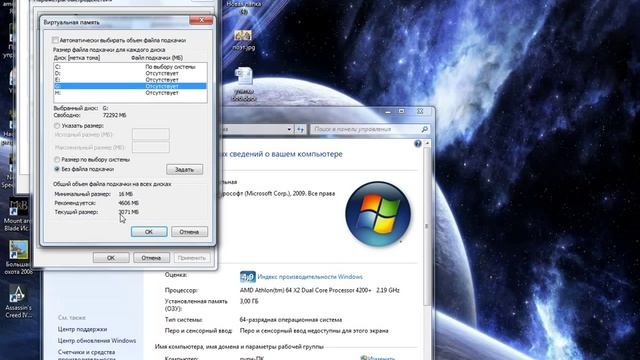This screenshot has width=640, height=360.
Task: Click the 'Максимальный размер (МБ)' input field
Action: point(151,147)
